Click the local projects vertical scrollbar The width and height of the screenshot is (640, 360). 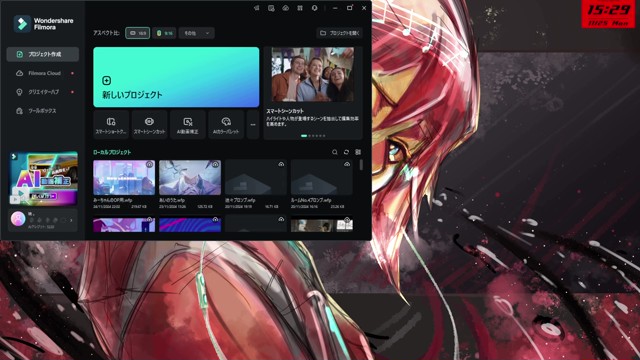pyautogui.click(x=361, y=165)
